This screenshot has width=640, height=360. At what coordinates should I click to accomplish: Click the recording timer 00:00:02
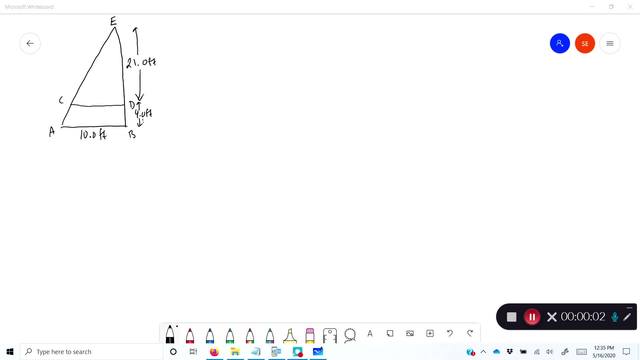[x=583, y=317]
